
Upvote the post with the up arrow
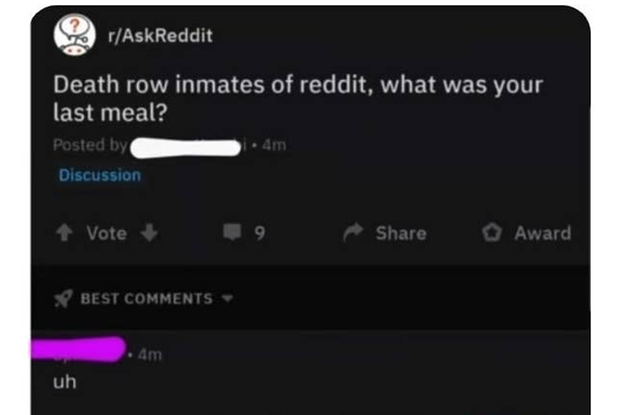[64, 233]
